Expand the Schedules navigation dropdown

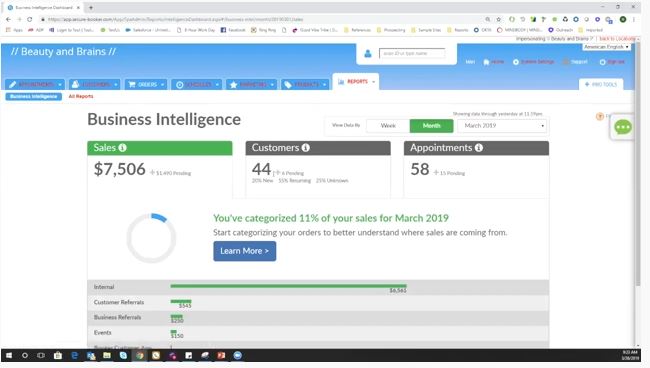[217, 85]
